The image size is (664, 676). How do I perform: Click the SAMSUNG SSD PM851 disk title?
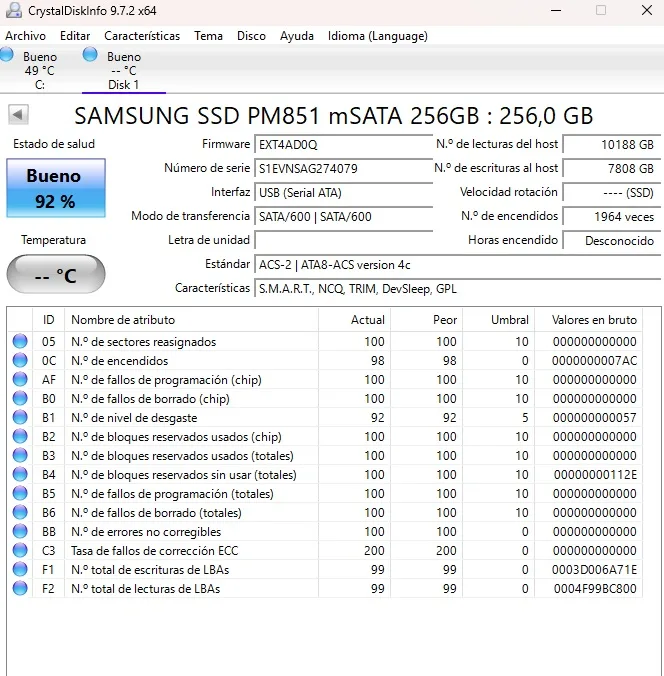click(334, 116)
